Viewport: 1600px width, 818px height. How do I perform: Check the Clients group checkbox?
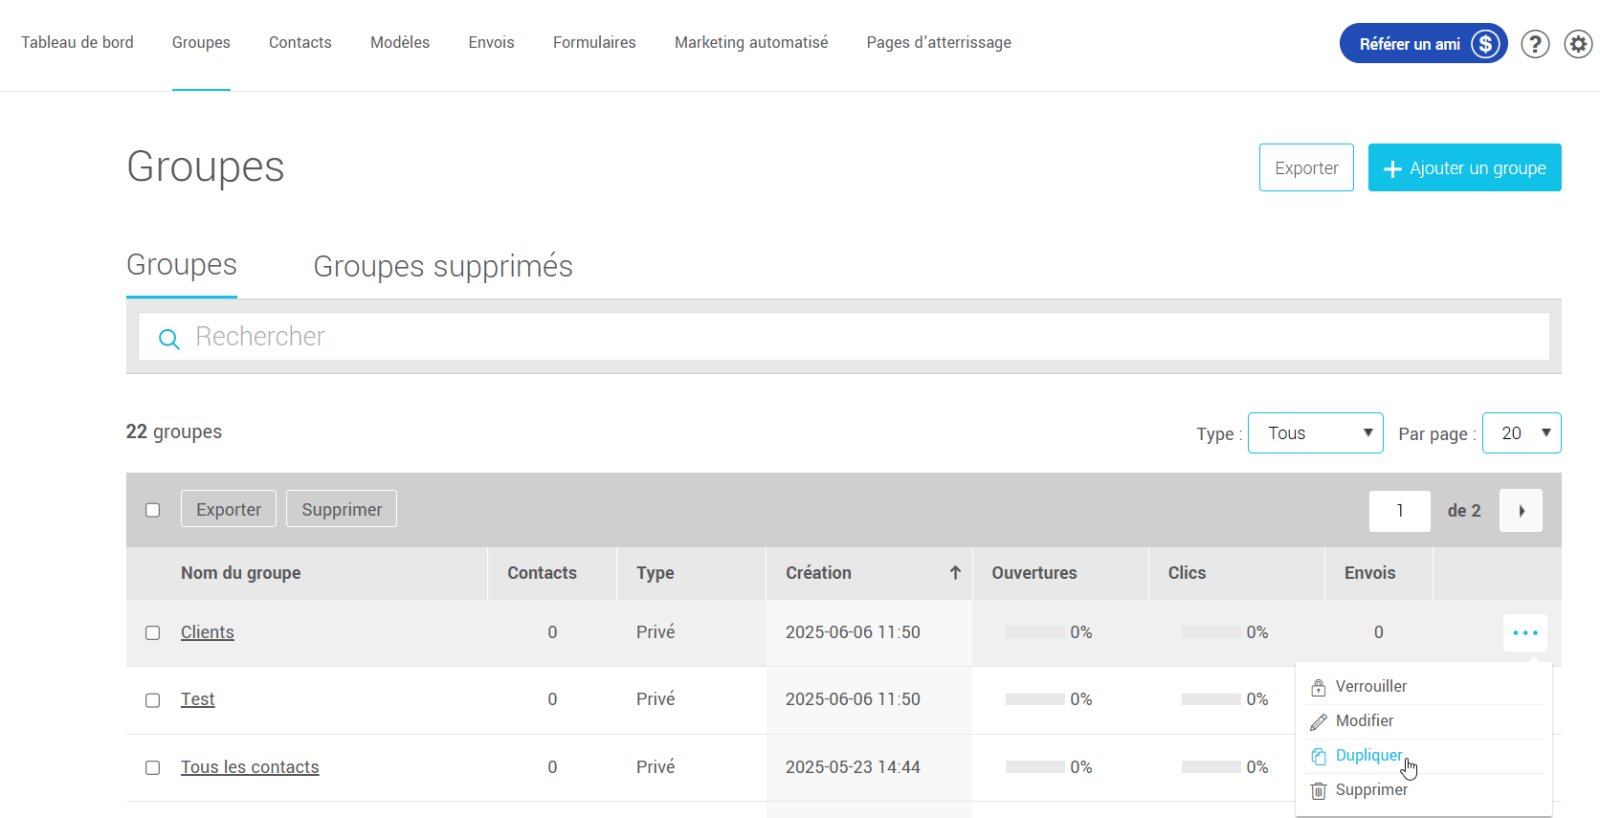[x=153, y=633]
